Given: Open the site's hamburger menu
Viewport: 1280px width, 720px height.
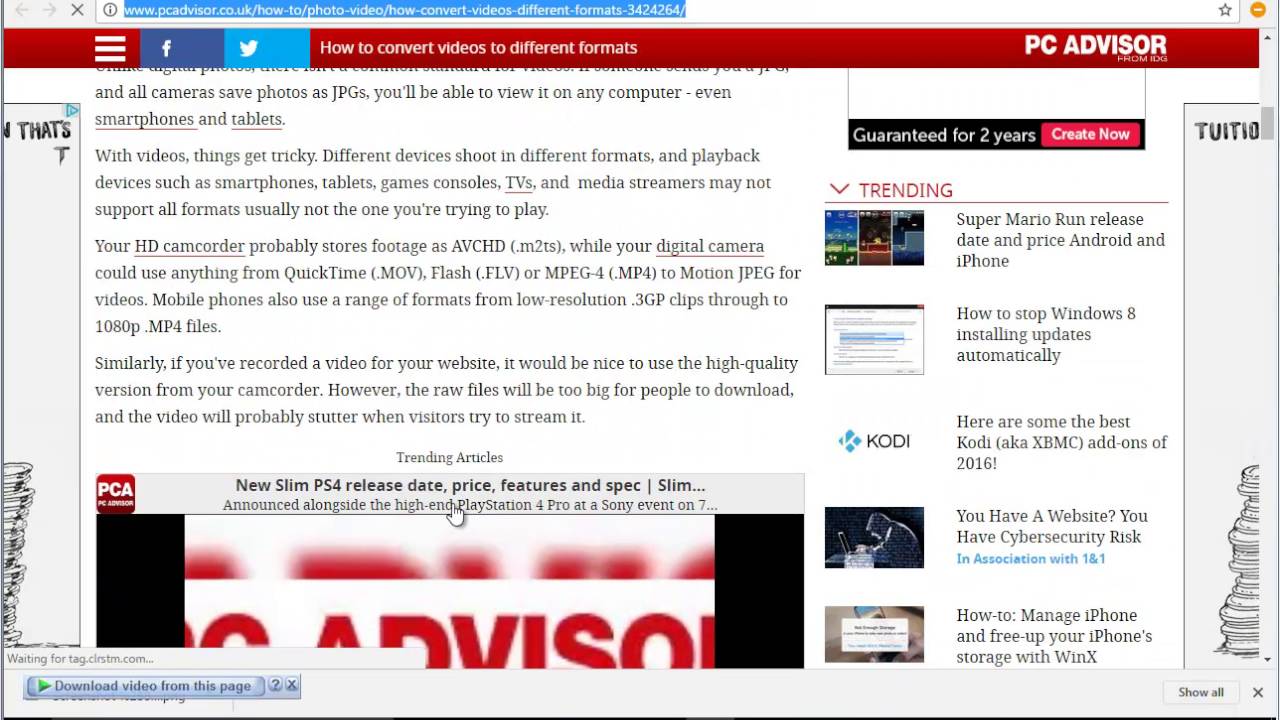Looking at the screenshot, I should point(110,48).
